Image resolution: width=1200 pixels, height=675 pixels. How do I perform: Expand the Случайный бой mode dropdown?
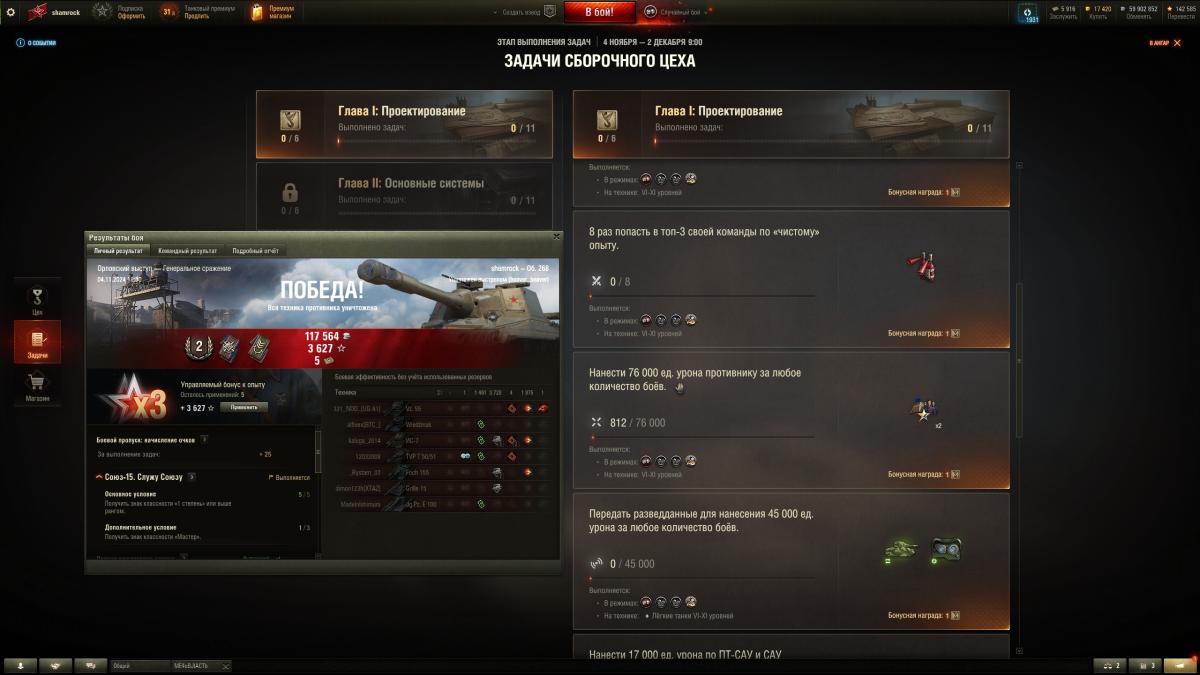coord(678,12)
